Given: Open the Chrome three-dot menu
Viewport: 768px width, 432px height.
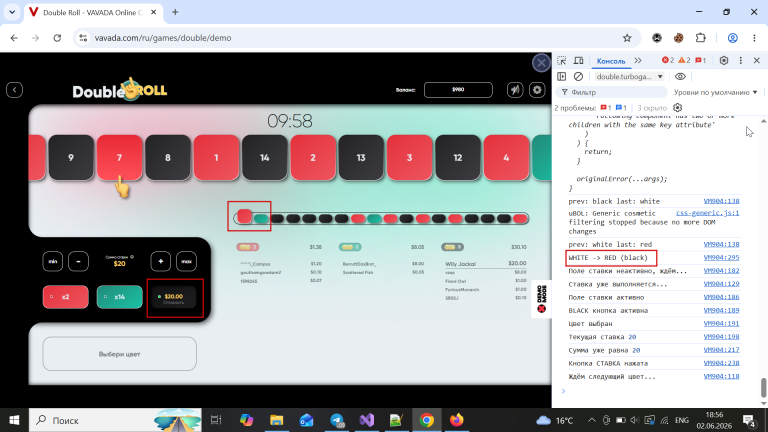Looking at the screenshot, I should (x=754, y=38).
